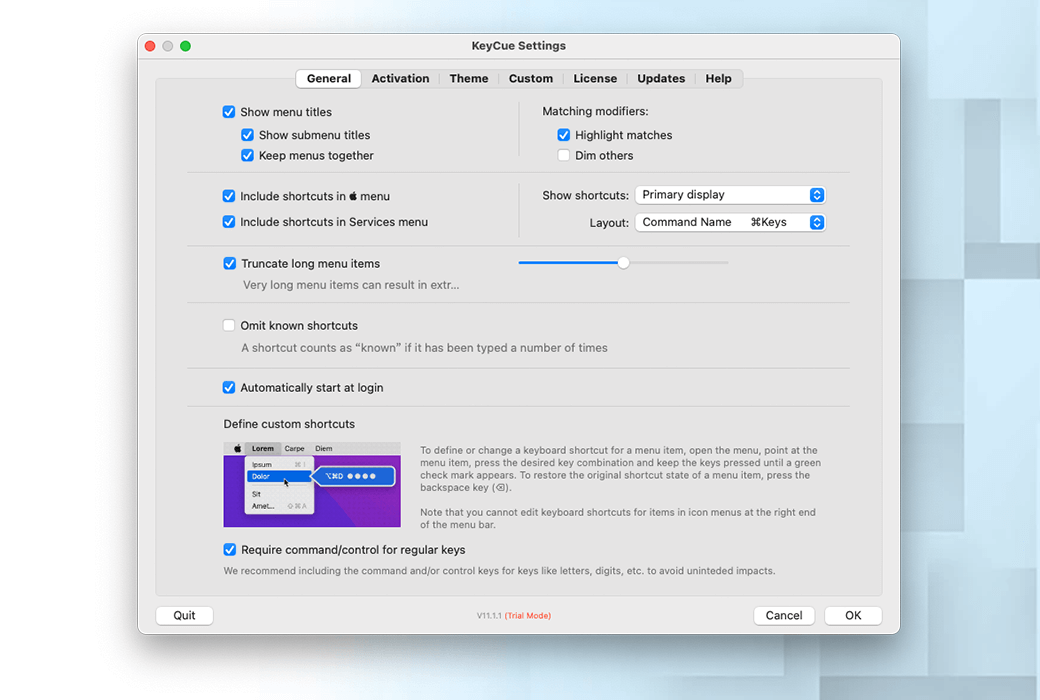
Task: Select the Custom tab
Action: tap(530, 78)
